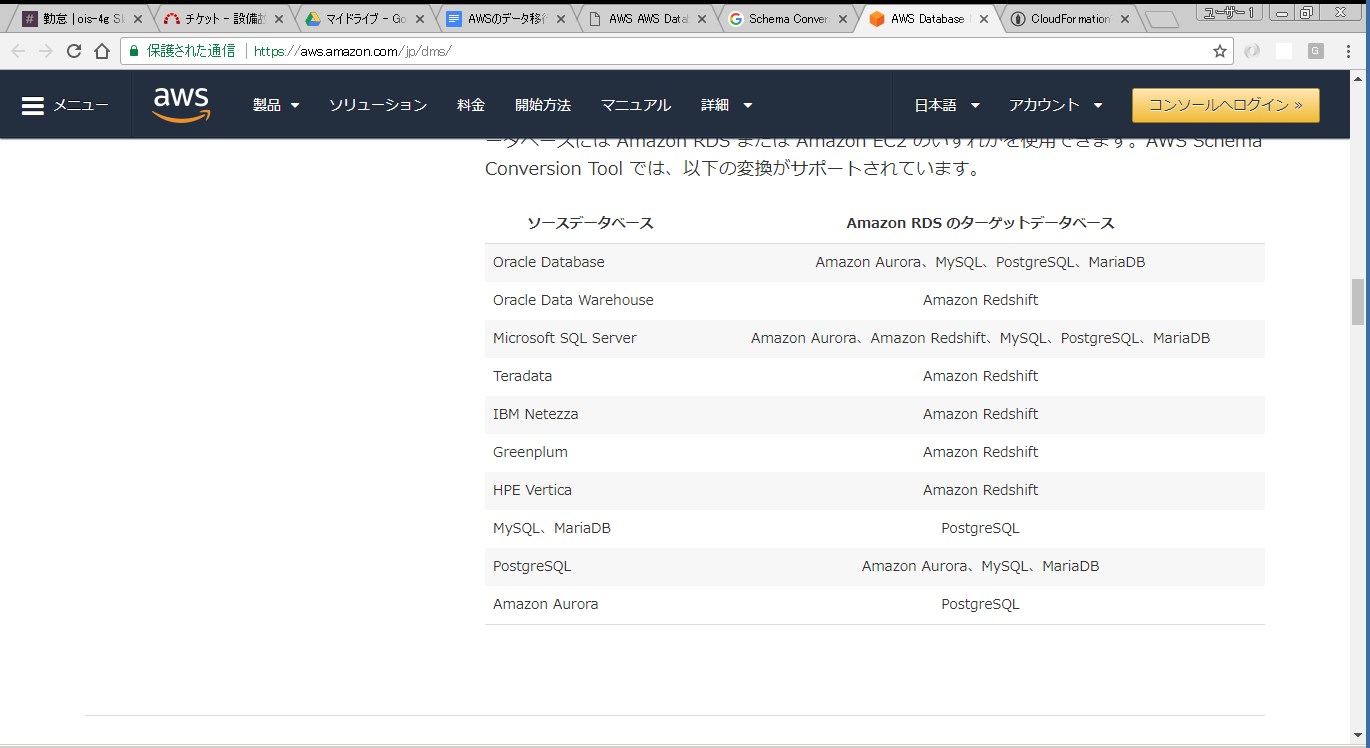The width and height of the screenshot is (1370, 748).
Task: Select the PostgreSQL source cell
Action: [x=532, y=566]
